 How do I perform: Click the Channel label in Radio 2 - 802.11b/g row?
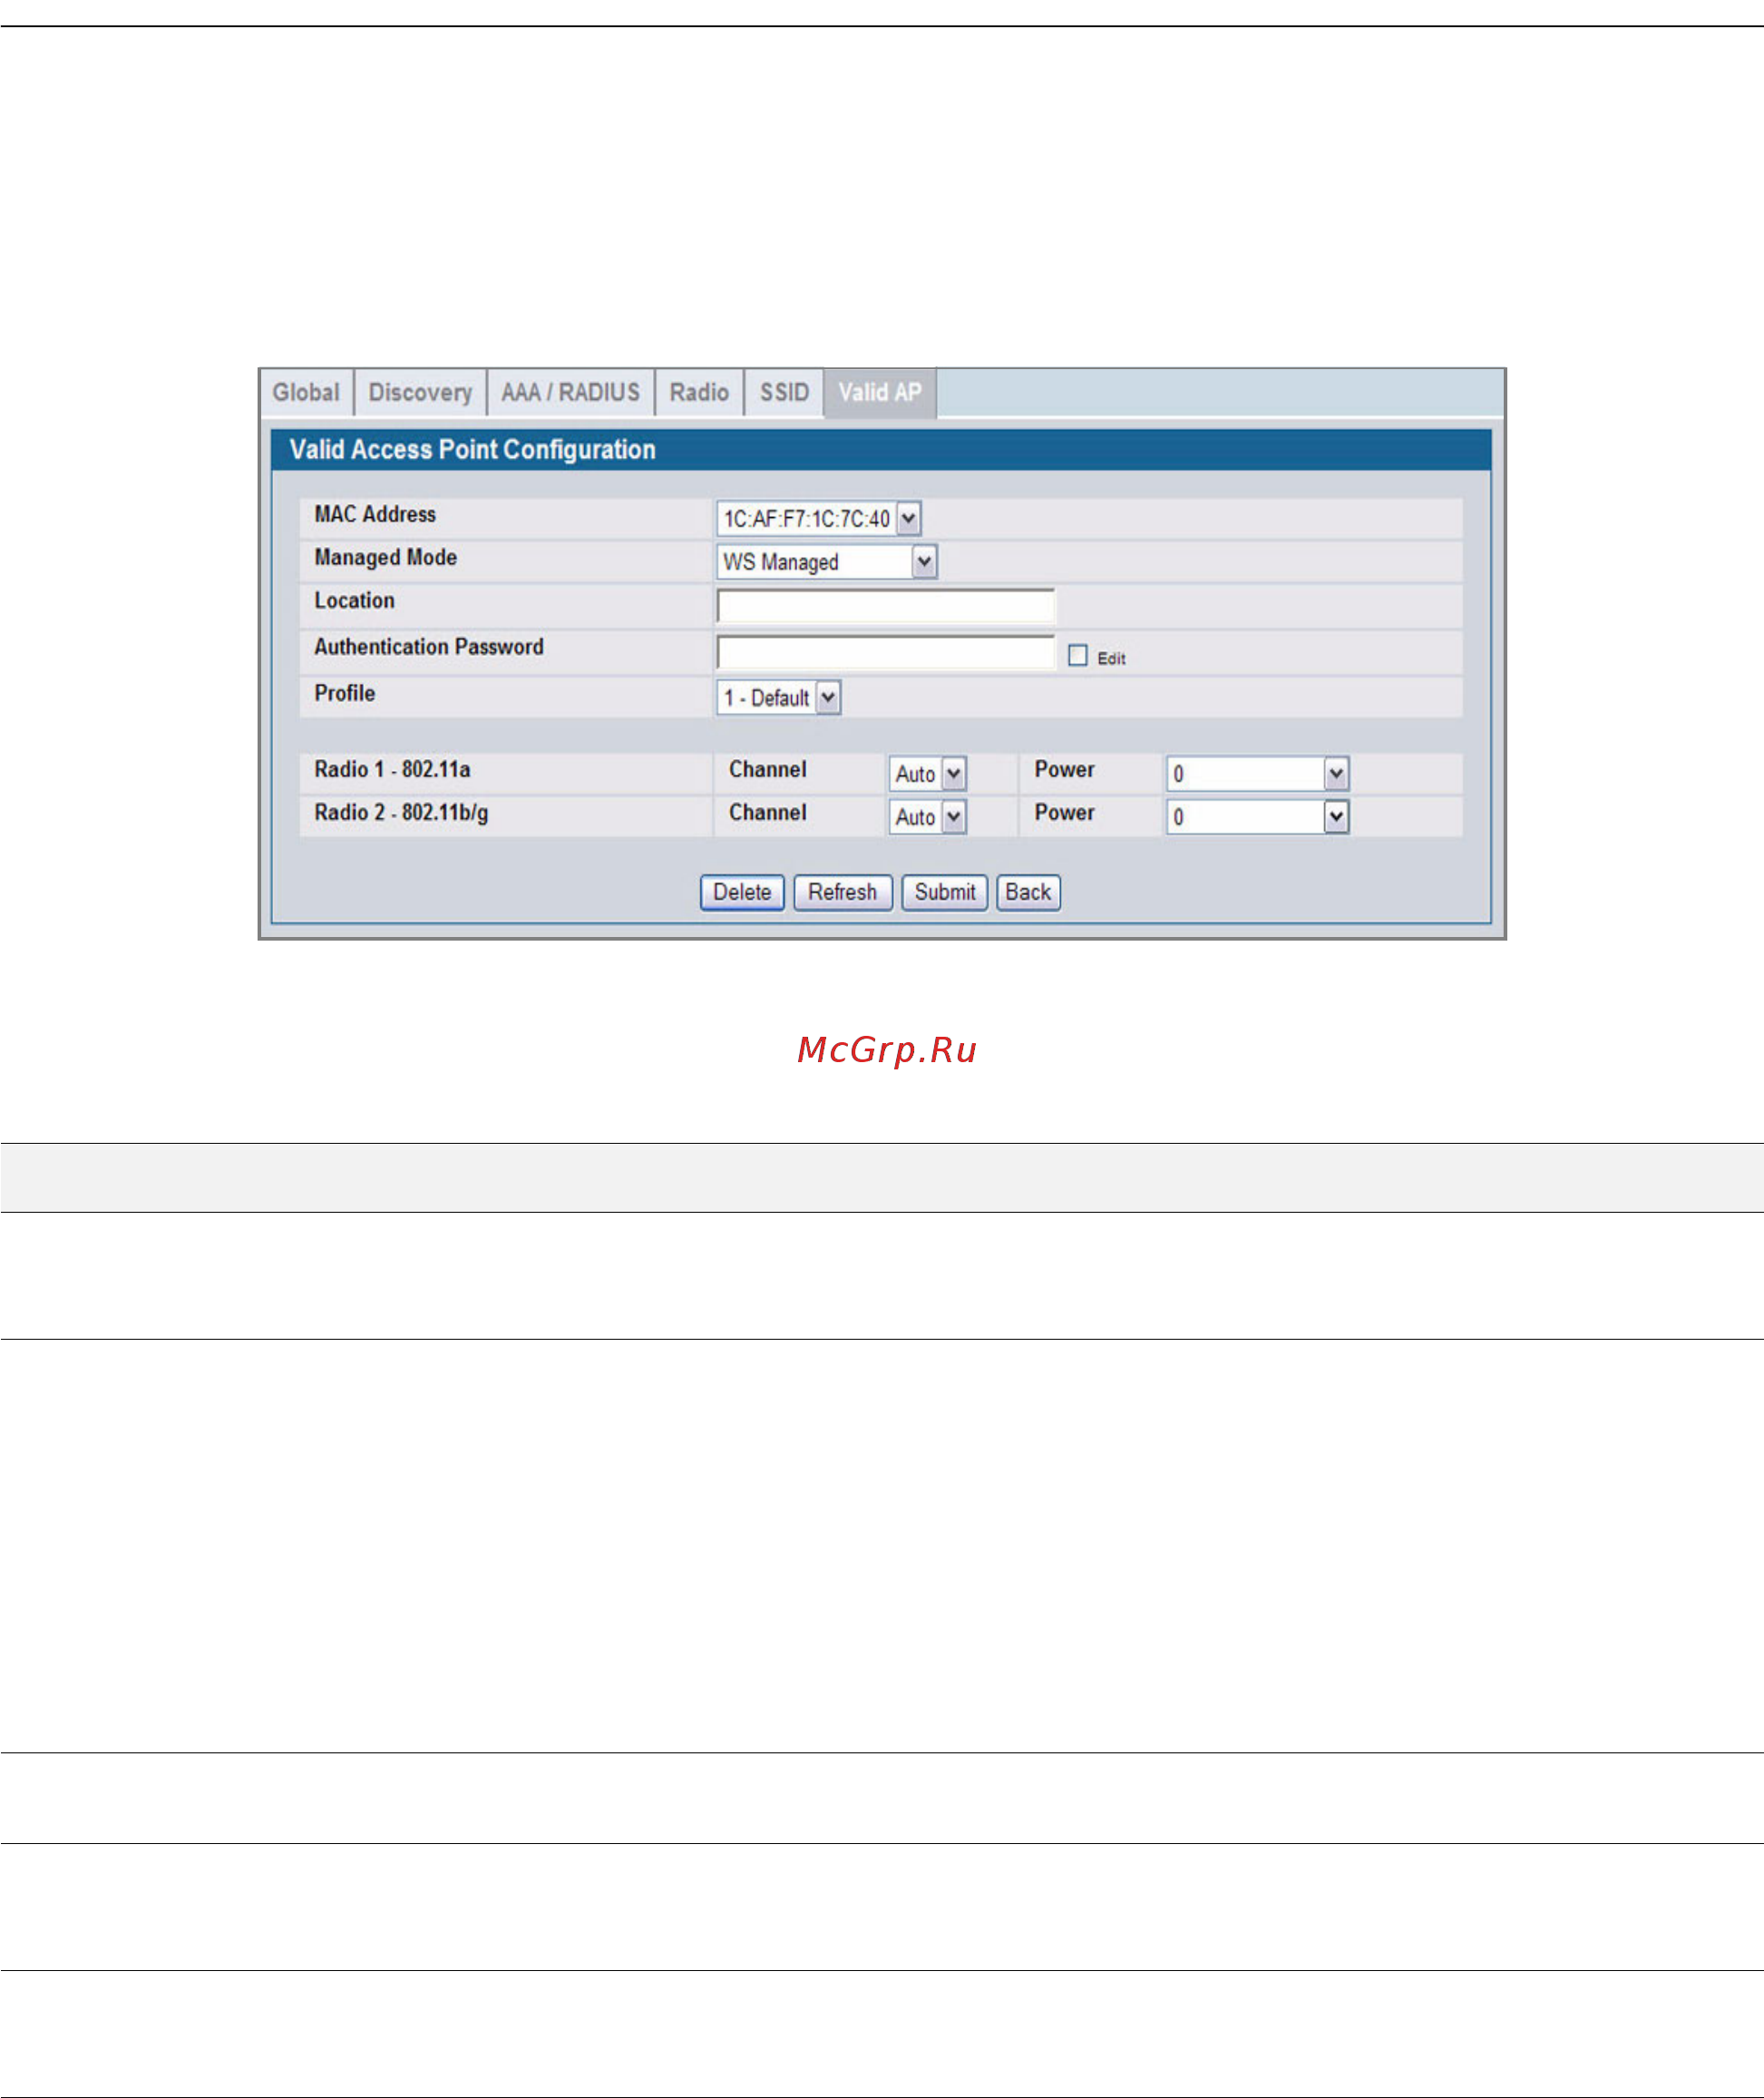click(767, 812)
